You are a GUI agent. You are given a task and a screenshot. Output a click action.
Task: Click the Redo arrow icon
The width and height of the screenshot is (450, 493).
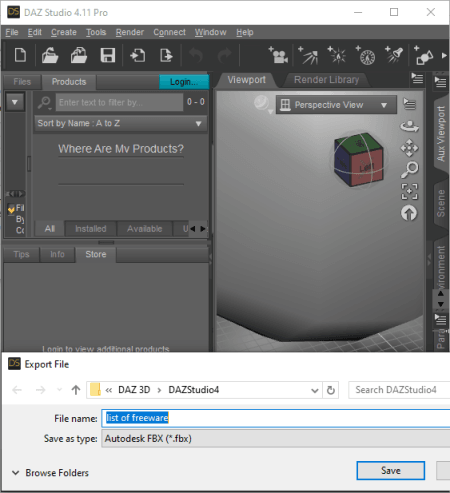click(x=224, y=55)
